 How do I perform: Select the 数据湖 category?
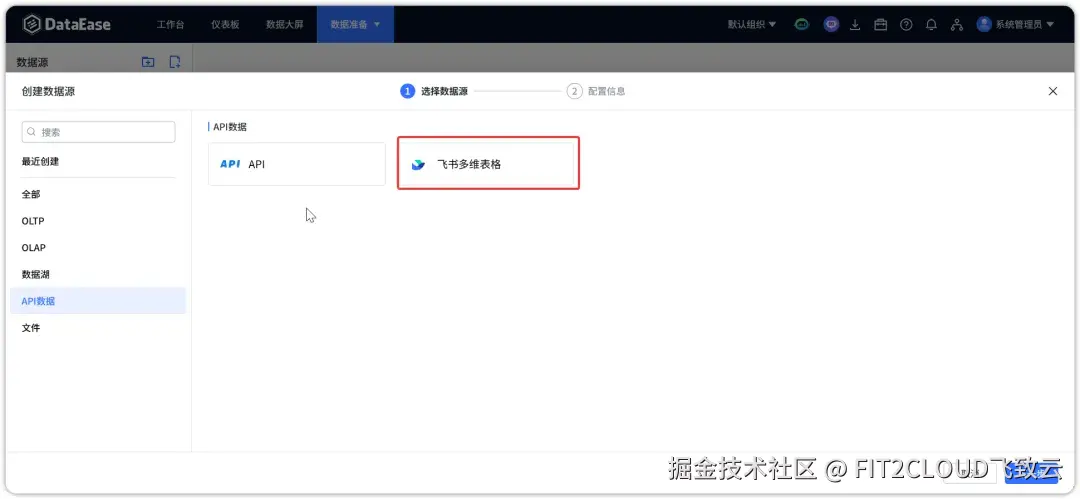point(98,274)
